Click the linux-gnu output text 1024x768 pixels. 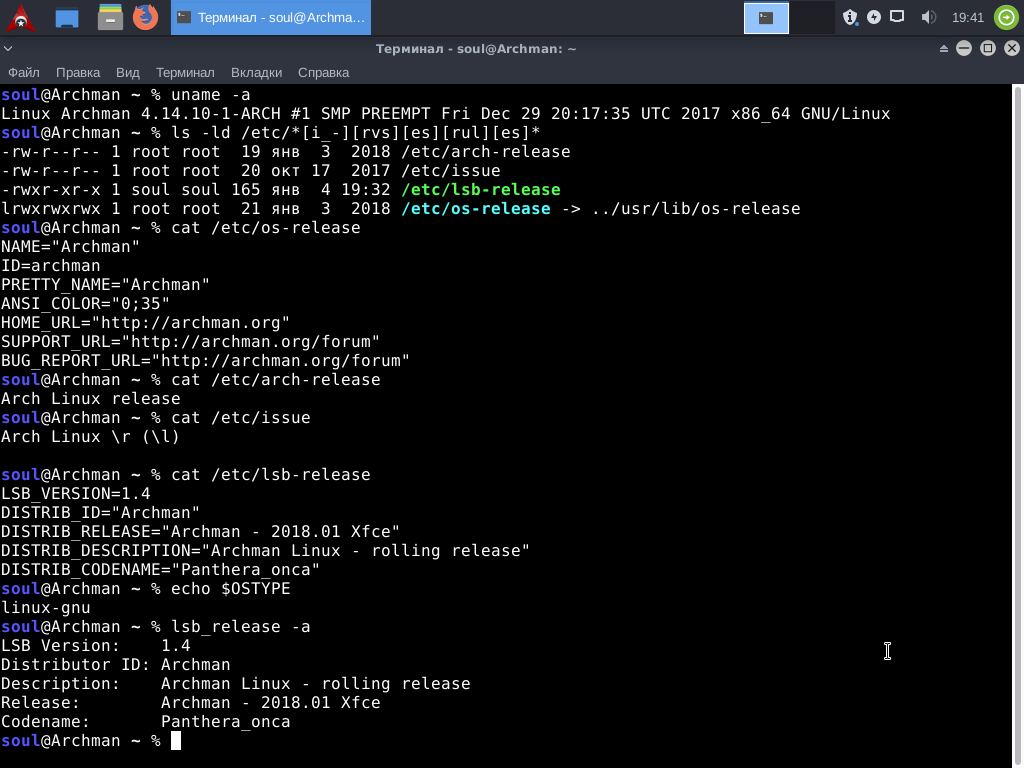point(45,607)
